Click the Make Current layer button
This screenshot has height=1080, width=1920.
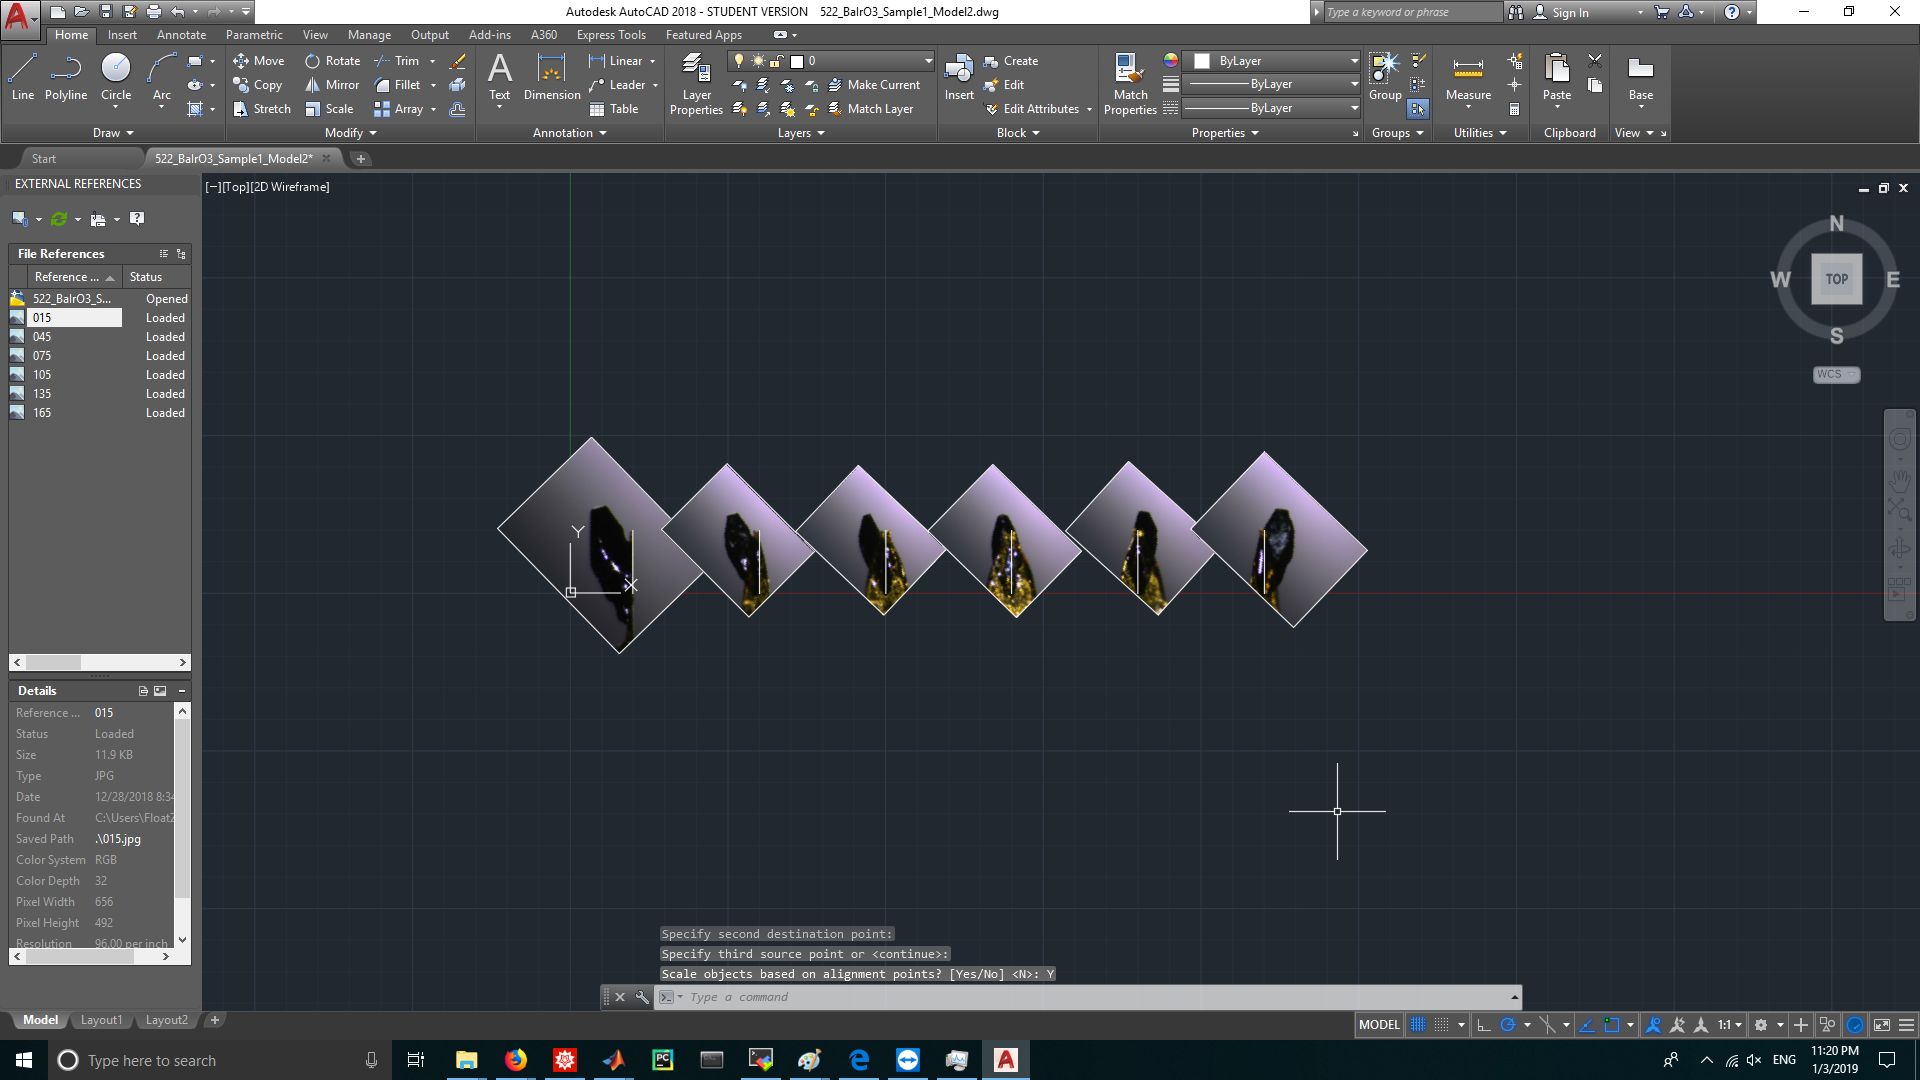[x=874, y=85]
